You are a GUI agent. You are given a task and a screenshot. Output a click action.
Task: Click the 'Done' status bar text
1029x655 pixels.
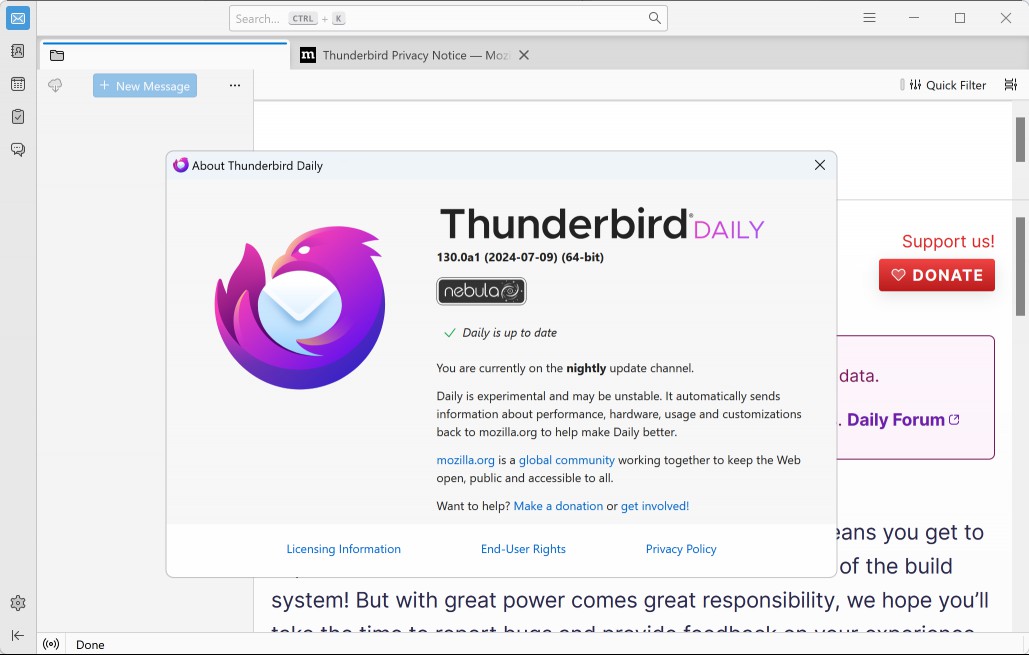[x=90, y=644]
